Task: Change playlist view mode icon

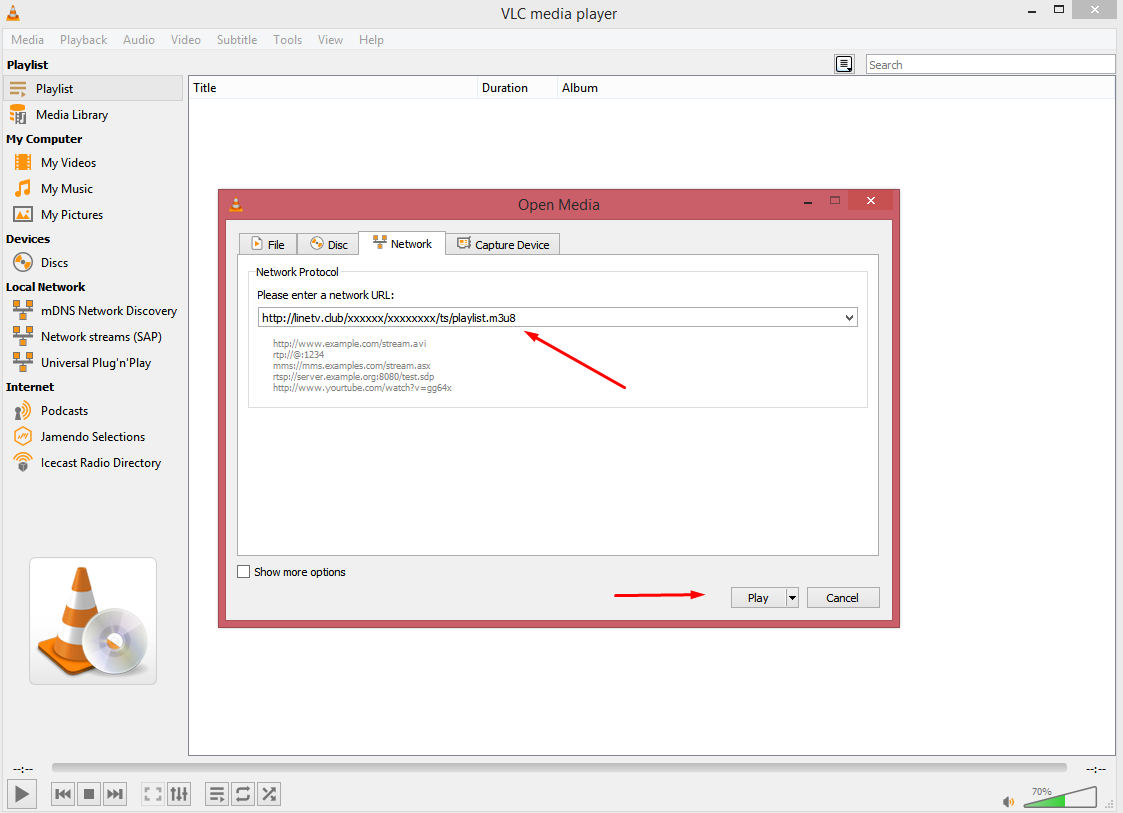Action: pyautogui.click(x=844, y=64)
